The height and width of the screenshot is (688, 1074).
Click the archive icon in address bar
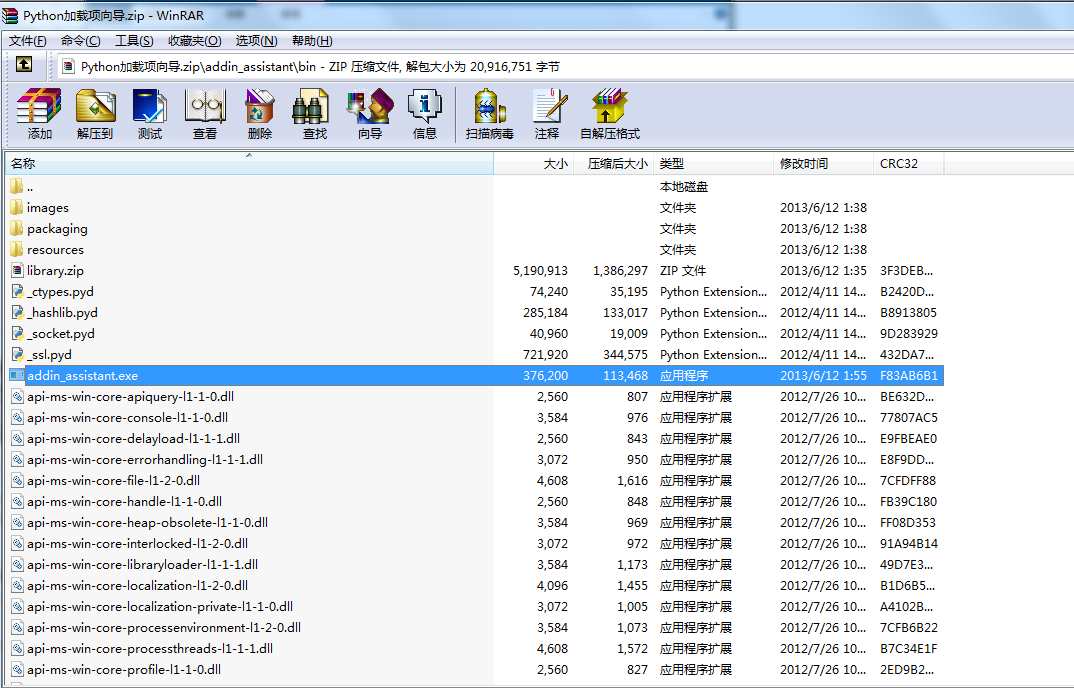click(x=68, y=66)
